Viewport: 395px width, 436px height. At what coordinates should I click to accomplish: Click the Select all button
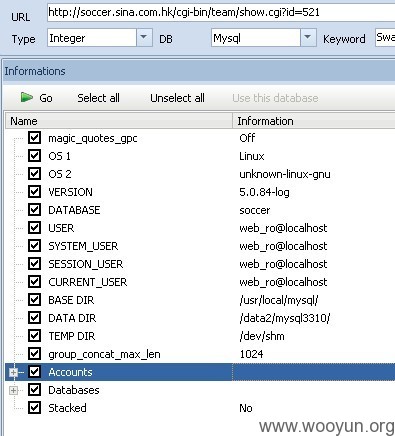(x=98, y=98)
